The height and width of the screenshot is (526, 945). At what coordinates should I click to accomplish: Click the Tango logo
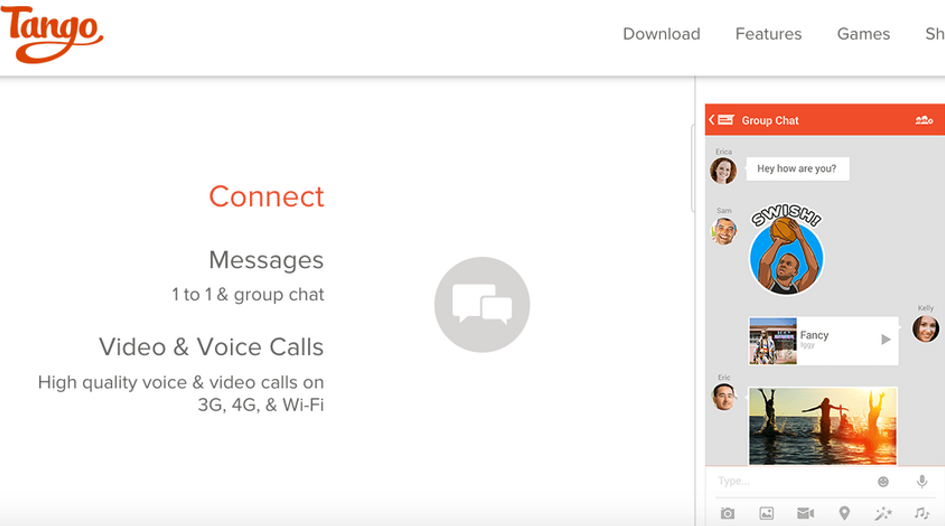(x=52, y=34)
